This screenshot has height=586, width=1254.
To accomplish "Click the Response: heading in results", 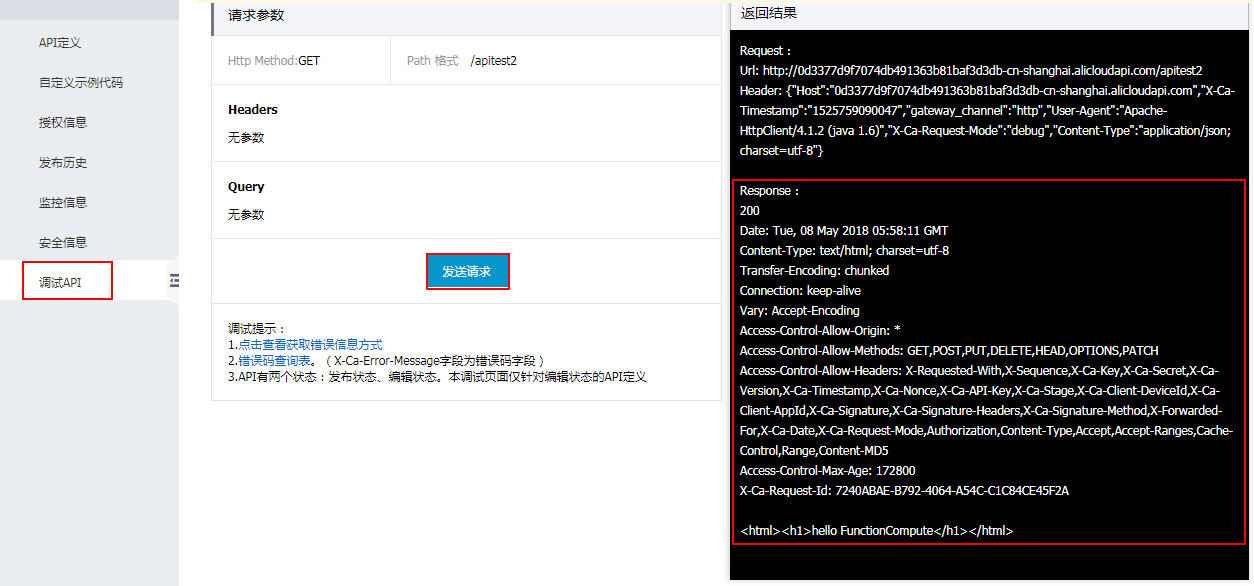I will (770, 191).
